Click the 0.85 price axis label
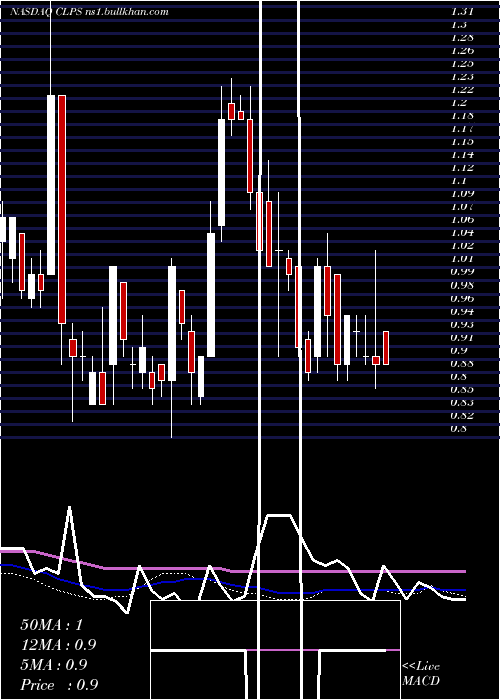Viewport: 500px width, 700px height. (462, 389)
